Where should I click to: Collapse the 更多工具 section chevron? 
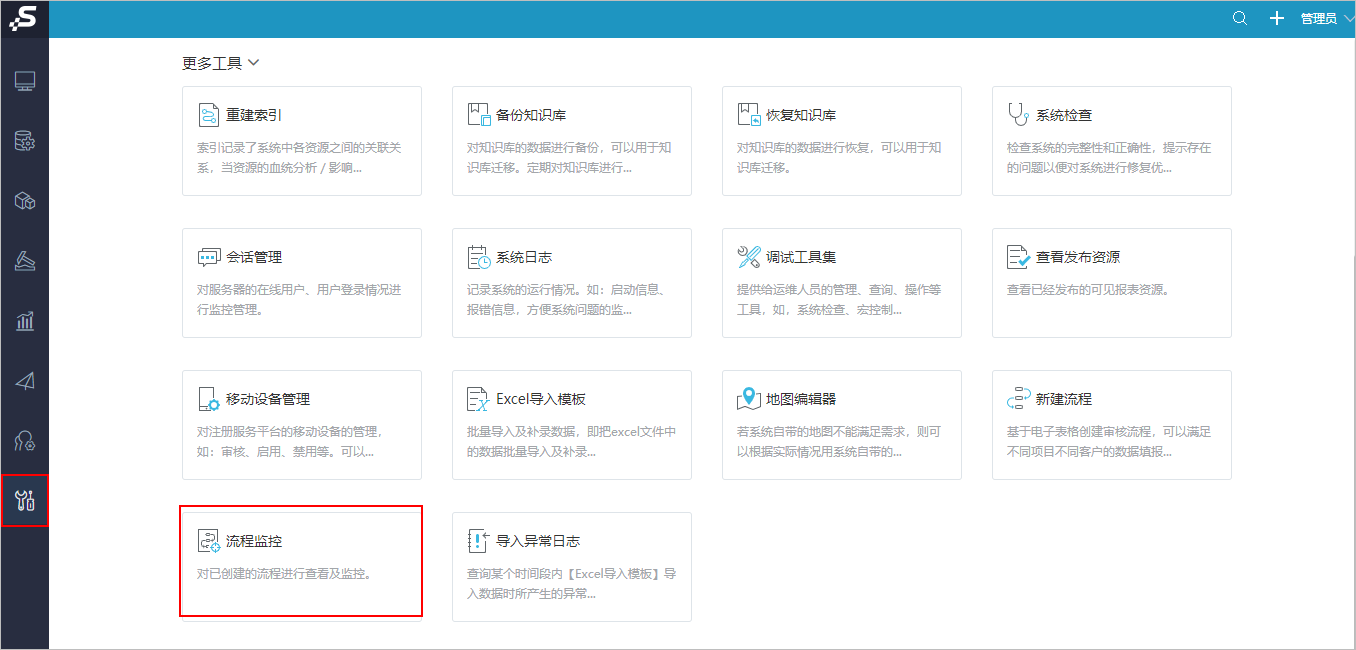253,63
